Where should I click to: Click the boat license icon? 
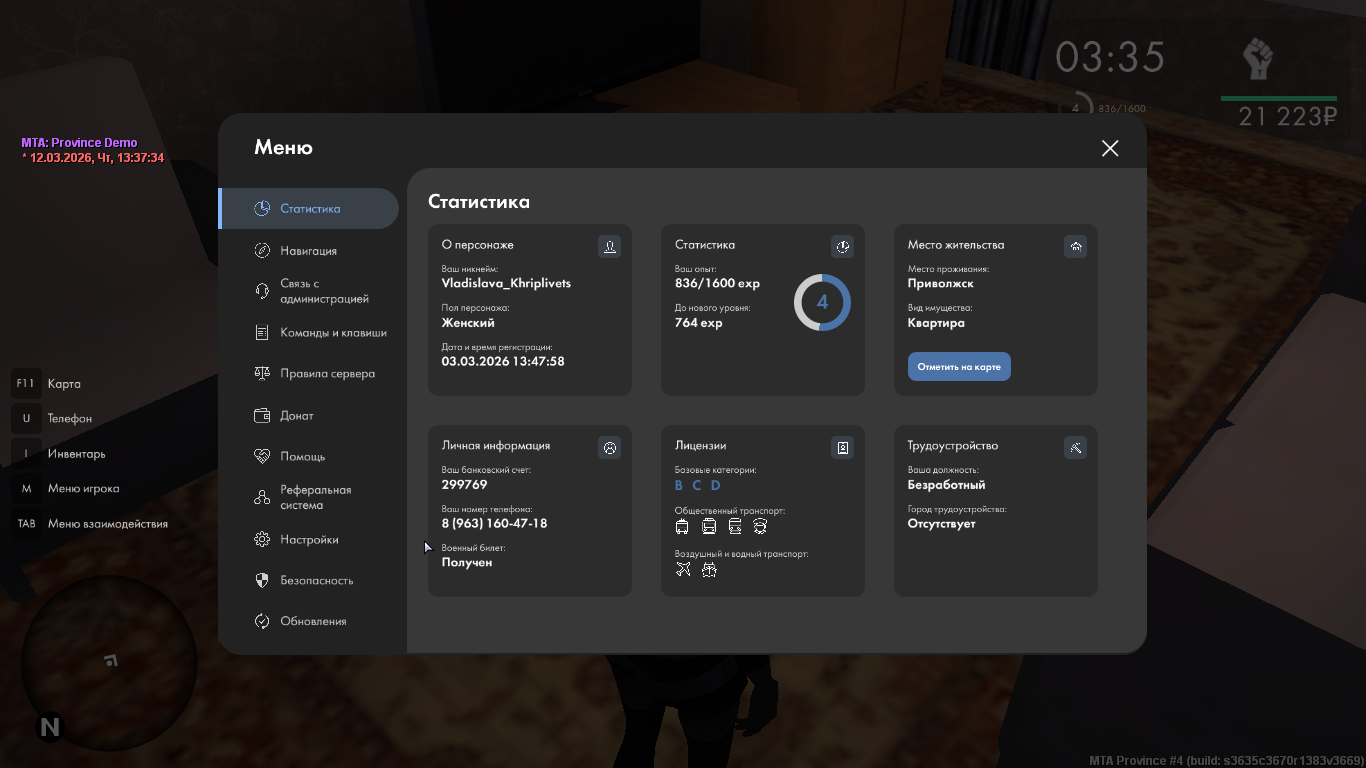(x=709, y=570)
